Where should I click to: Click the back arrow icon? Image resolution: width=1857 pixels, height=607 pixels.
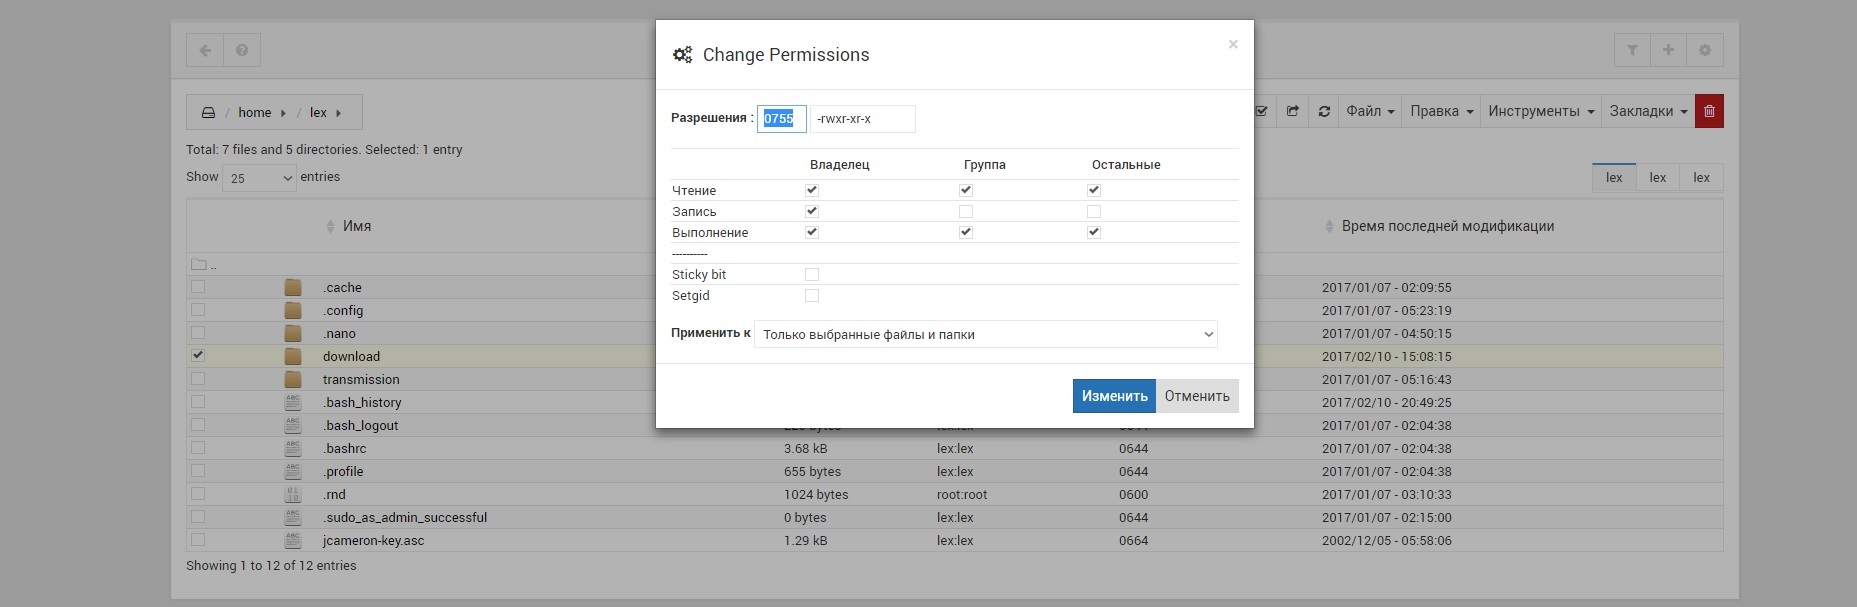[x=205, y=50]
